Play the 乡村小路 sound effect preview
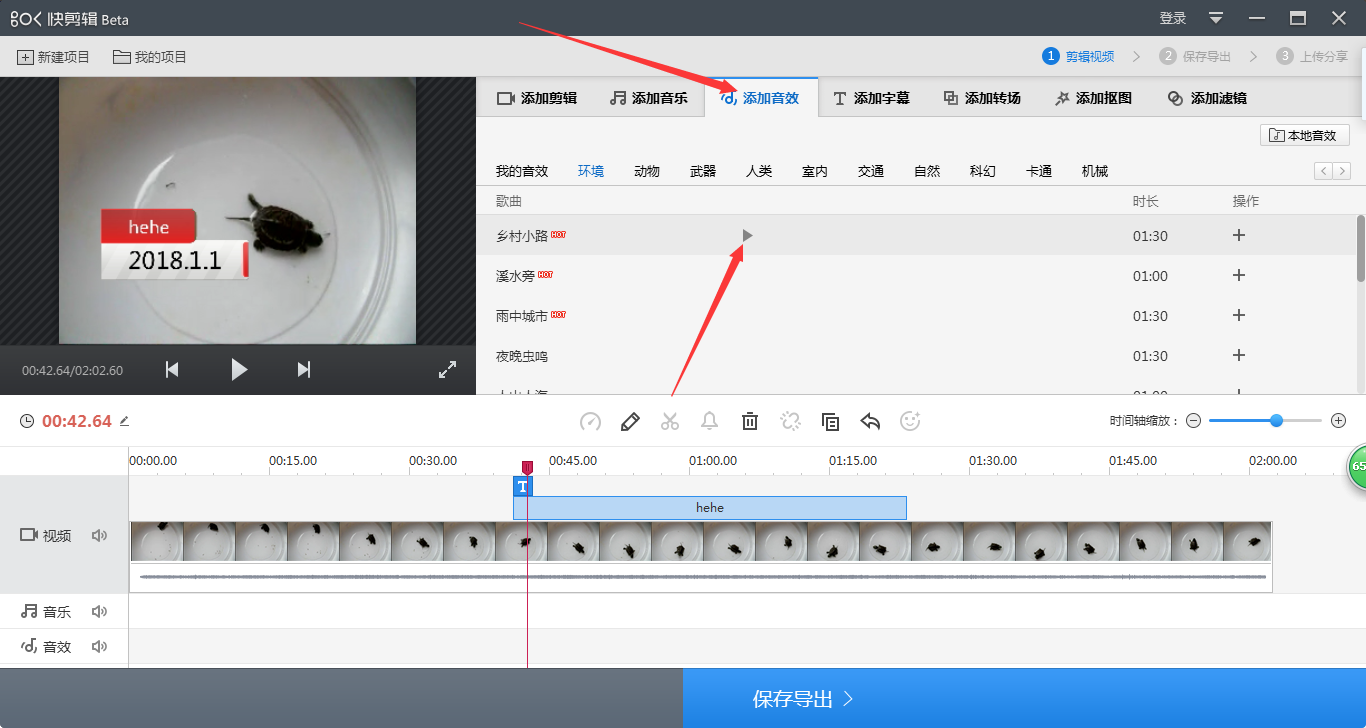 point(747,235)
